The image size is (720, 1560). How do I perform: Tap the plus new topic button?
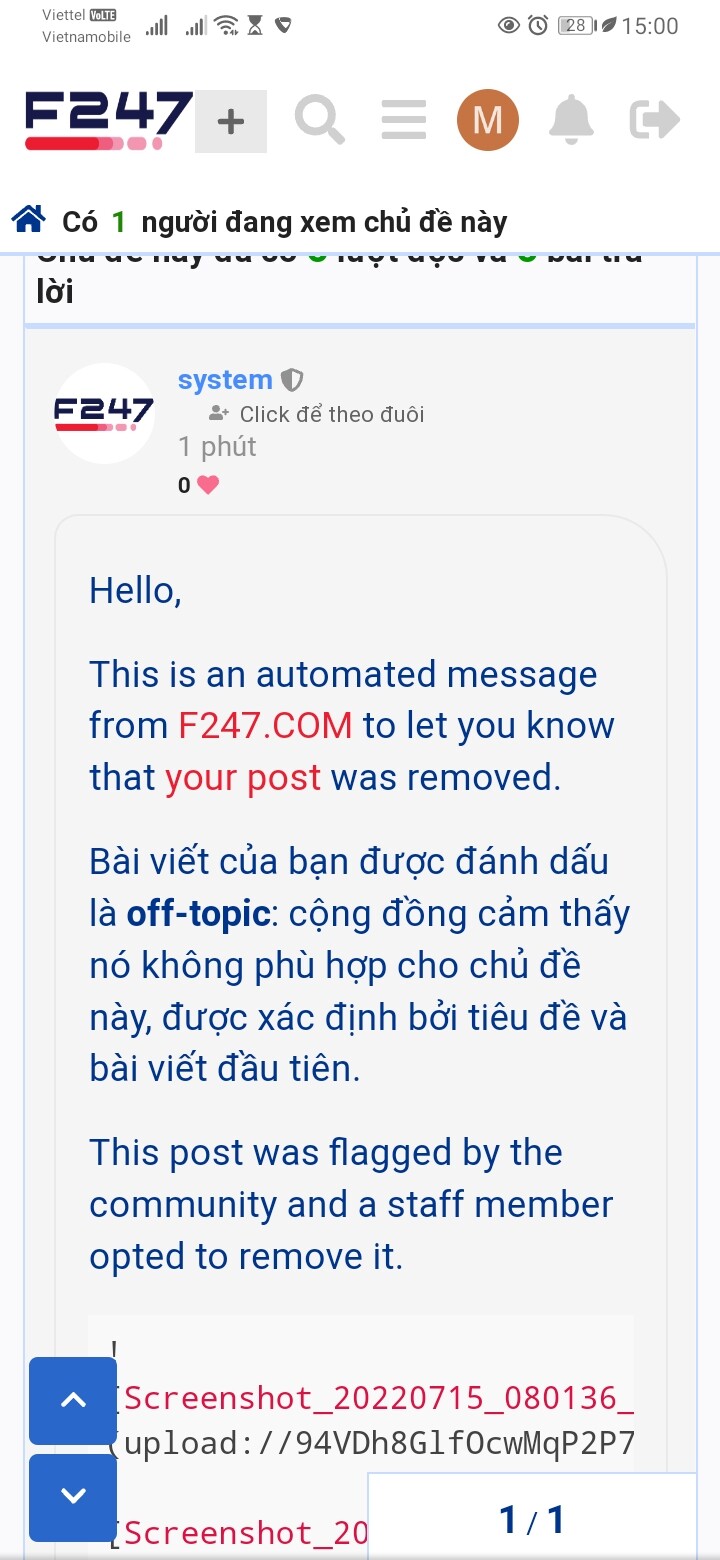(x=231, y=122)
